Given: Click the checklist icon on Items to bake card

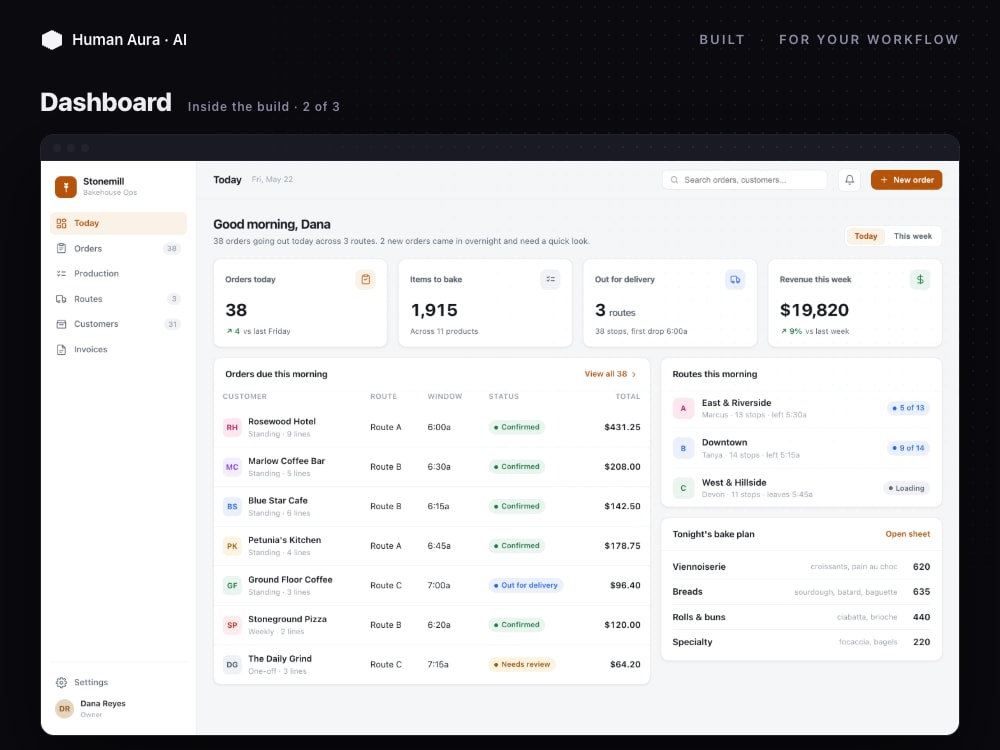Looking at the screenshot, I should pos(550,279).
